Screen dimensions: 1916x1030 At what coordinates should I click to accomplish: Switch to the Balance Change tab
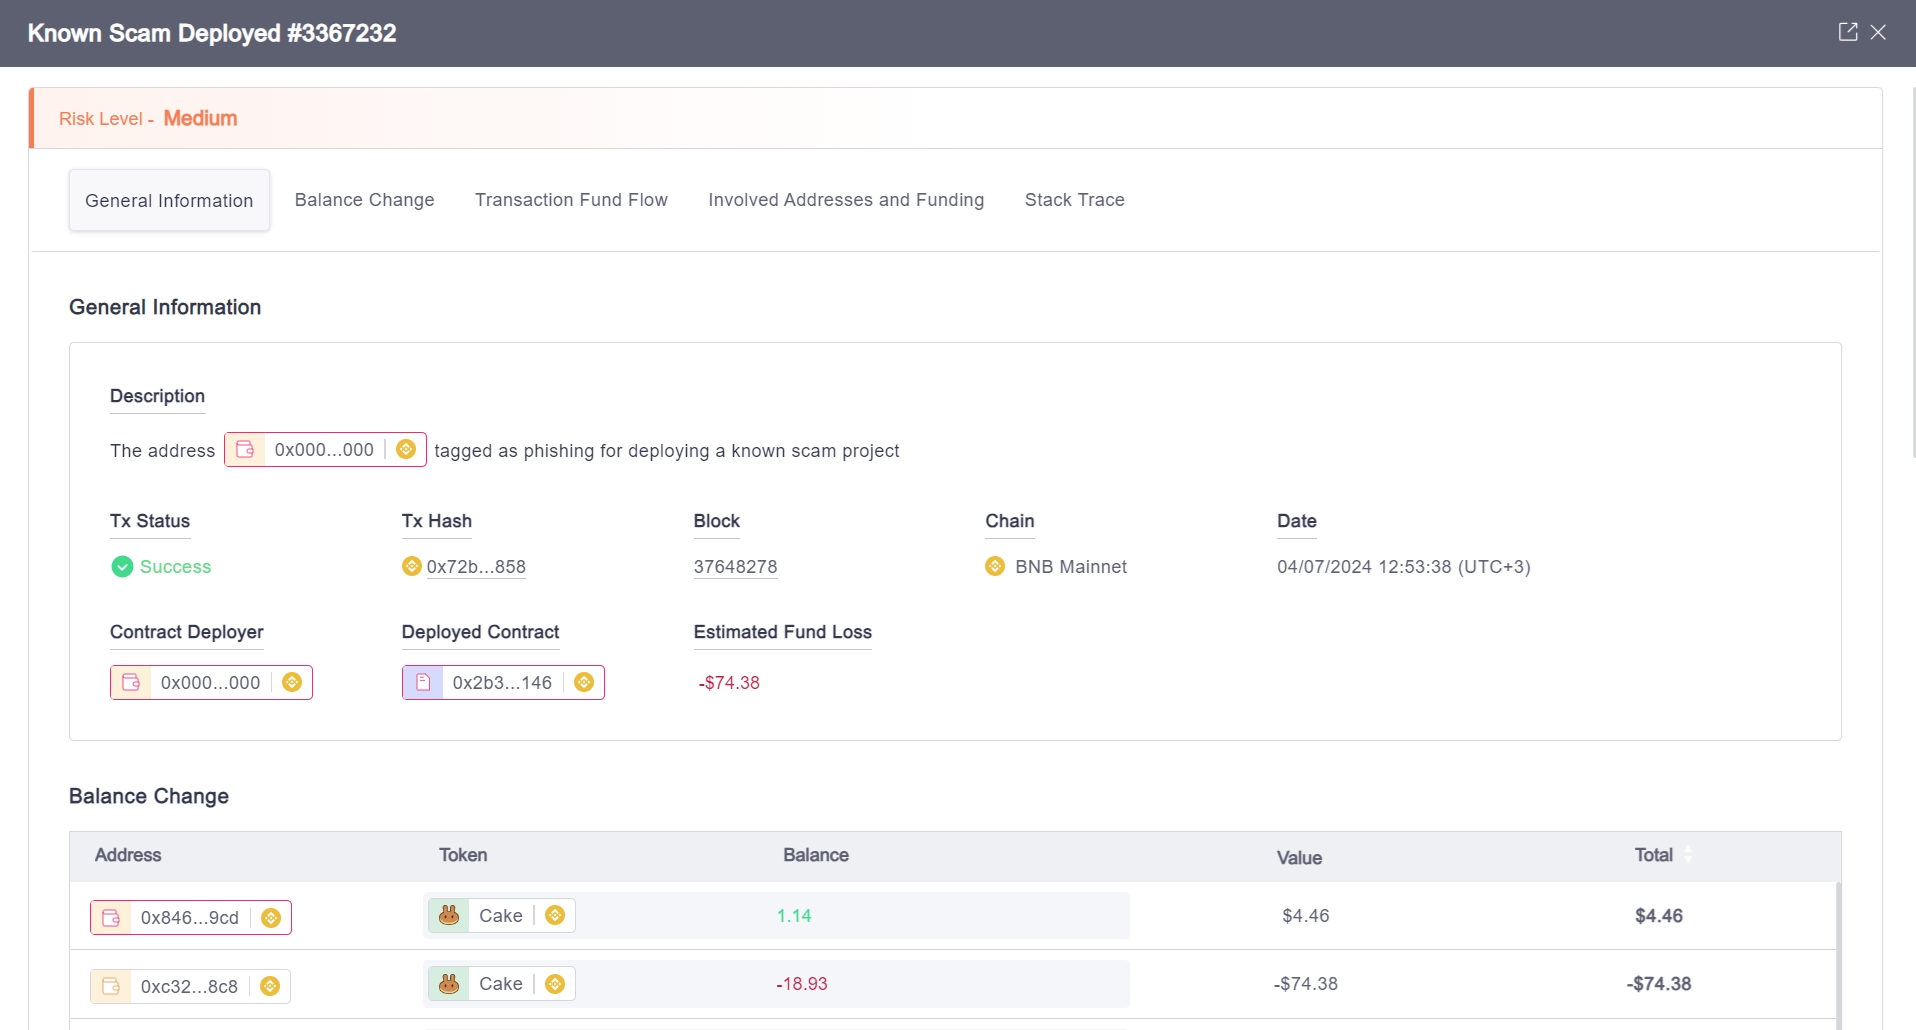[364, 200]
